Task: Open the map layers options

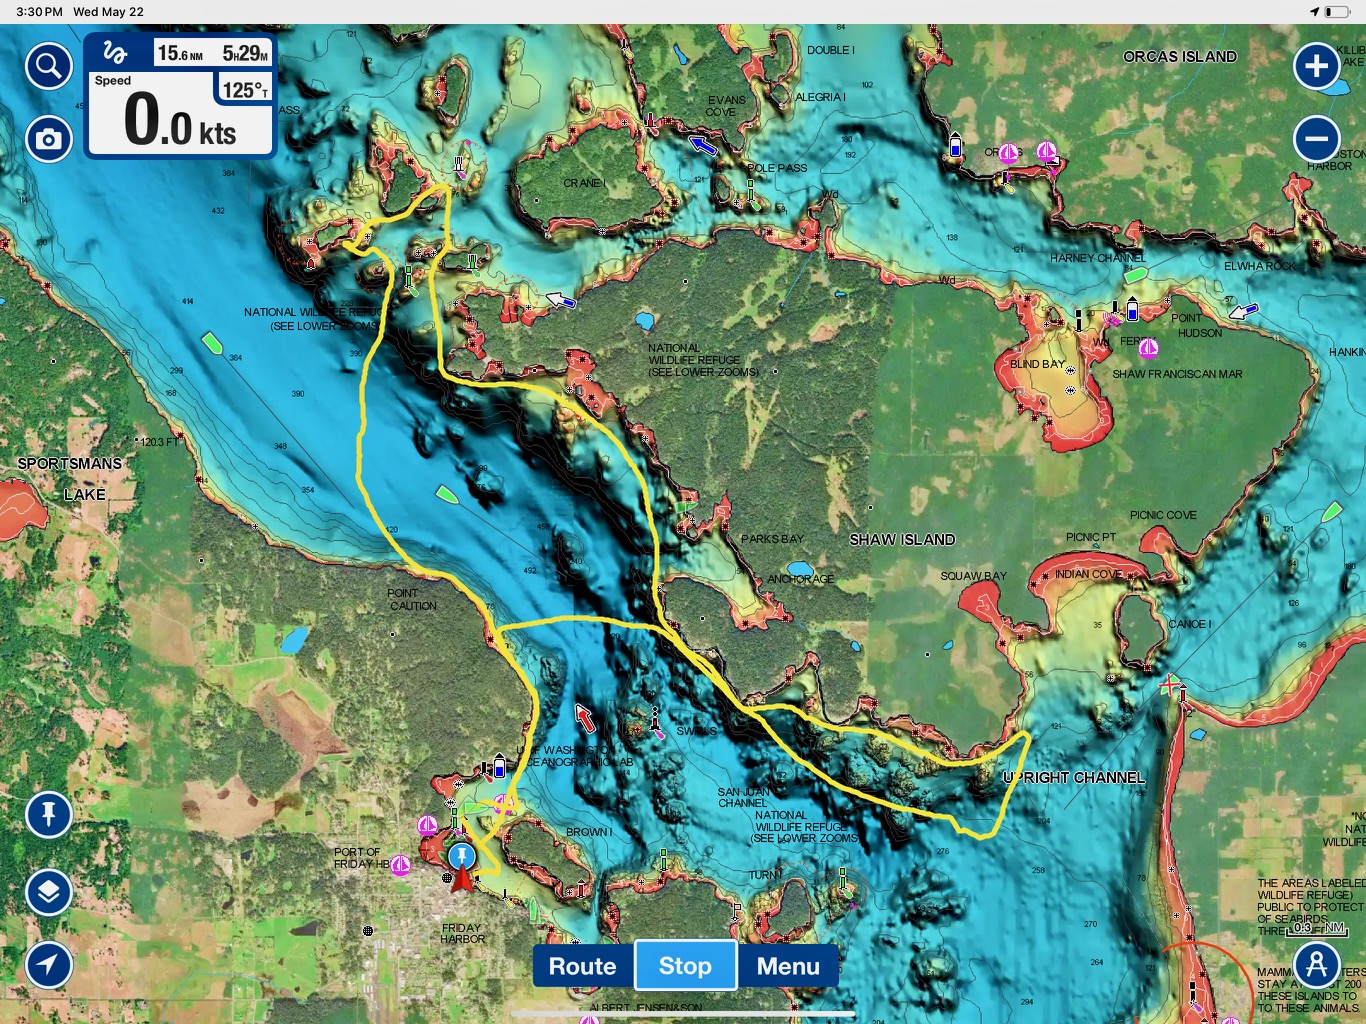Action: (x=48, y=892)
